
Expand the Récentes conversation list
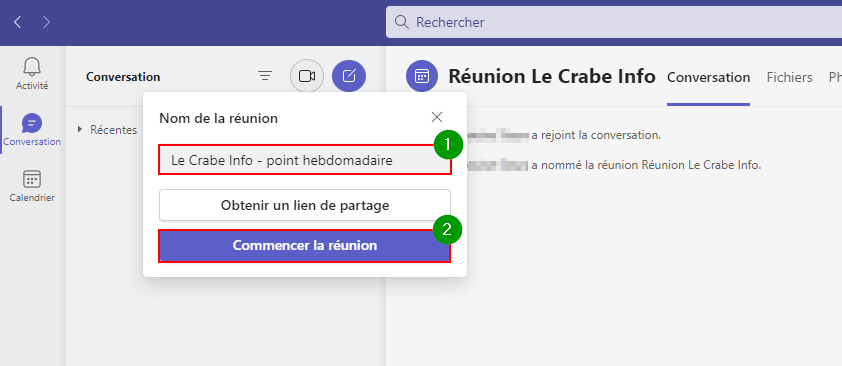tap(80, 129)
